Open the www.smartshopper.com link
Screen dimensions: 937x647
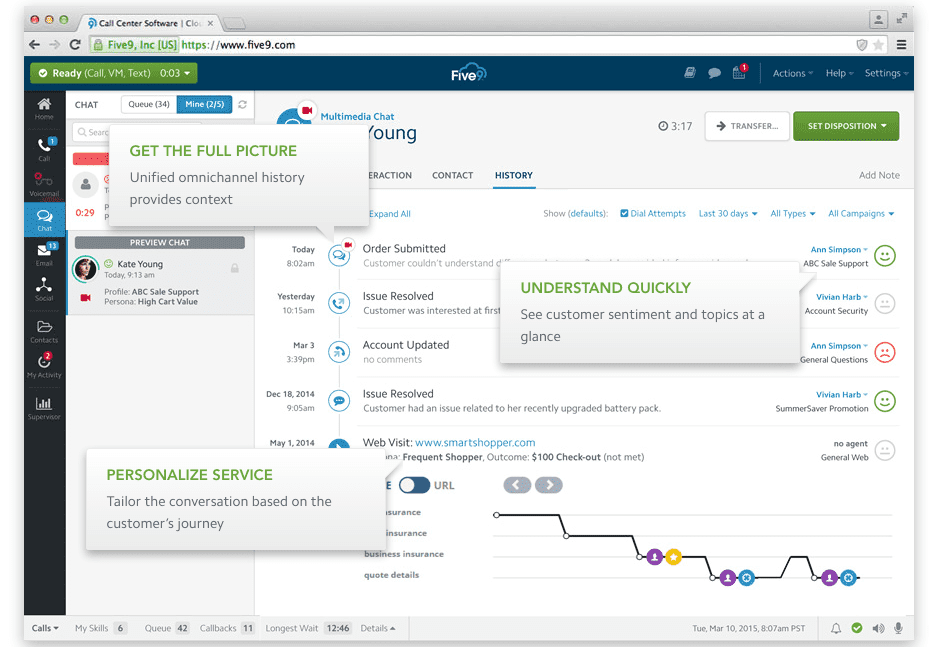pyautogui.click(x=475, y=442)
